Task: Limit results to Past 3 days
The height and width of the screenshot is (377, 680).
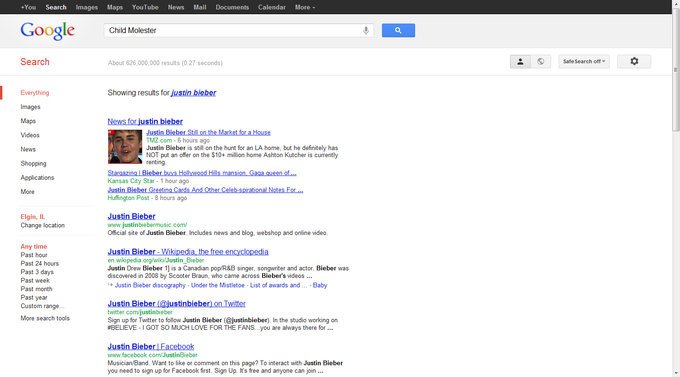Action: point(37,272)
